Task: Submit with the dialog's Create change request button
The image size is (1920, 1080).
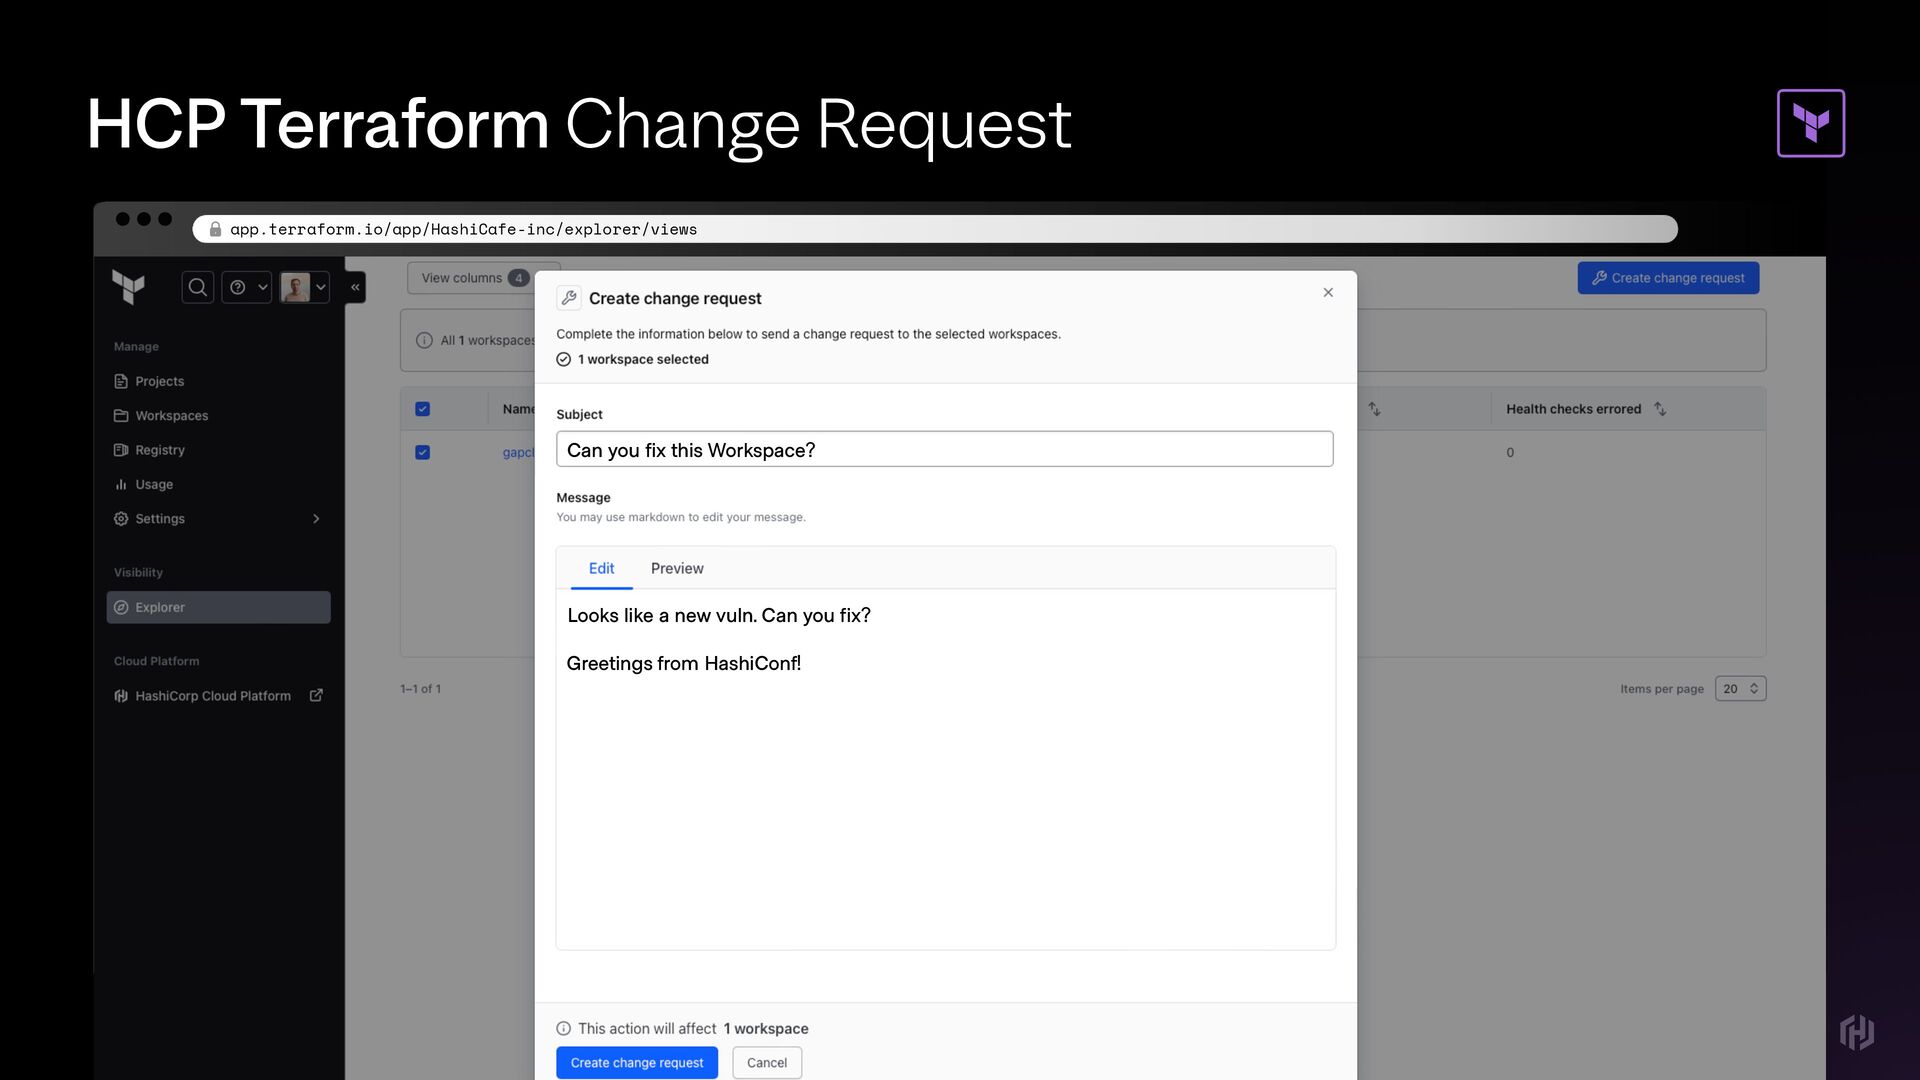Action: (x=637, y=1063)
